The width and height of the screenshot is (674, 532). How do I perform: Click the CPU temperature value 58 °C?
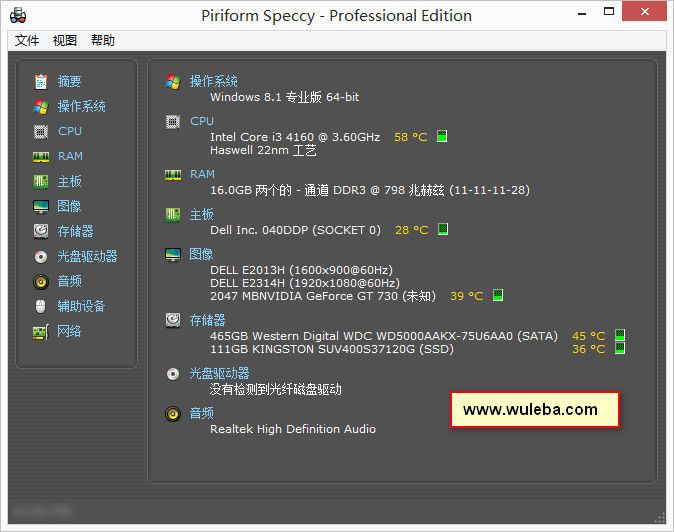coord(411,137)
